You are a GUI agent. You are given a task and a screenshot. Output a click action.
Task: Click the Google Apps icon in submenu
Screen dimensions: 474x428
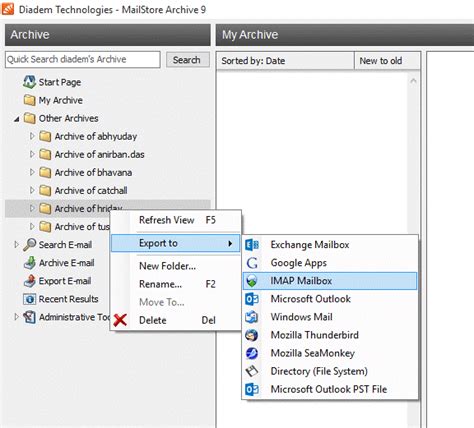pyautogui.click(x=252, y=263)
